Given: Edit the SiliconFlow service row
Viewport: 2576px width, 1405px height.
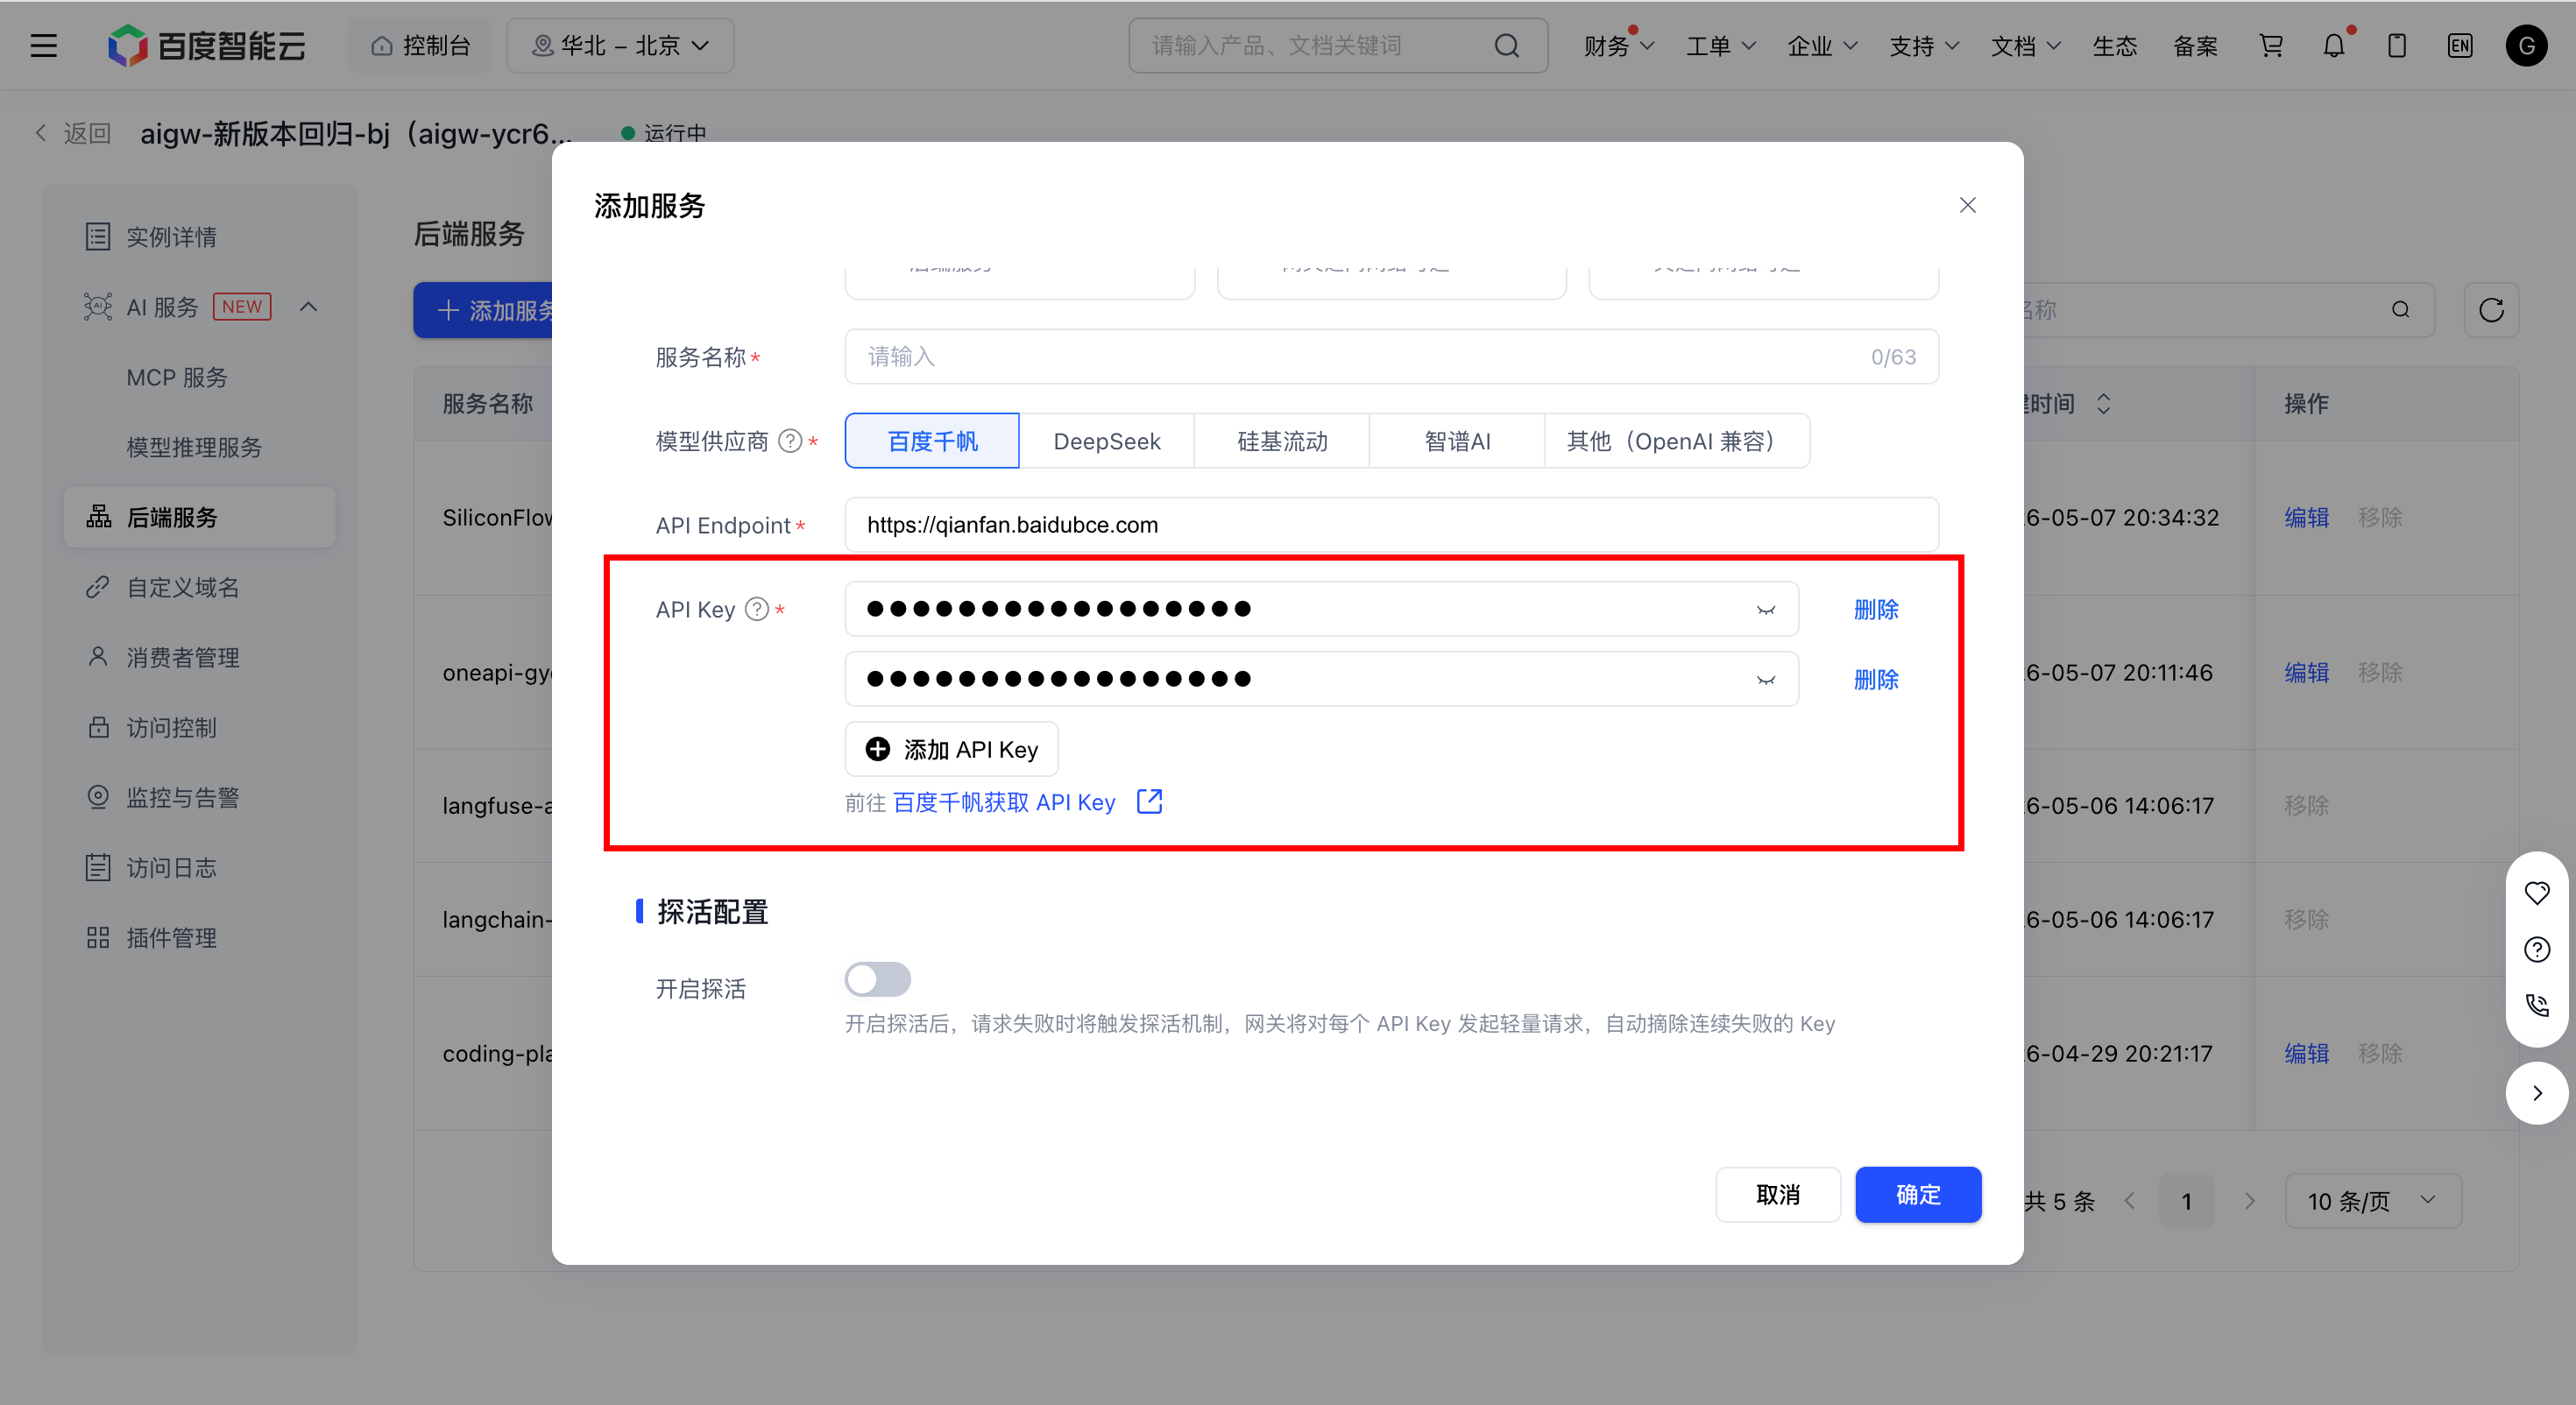Looking at the screenshot, I should [2306, 517].
